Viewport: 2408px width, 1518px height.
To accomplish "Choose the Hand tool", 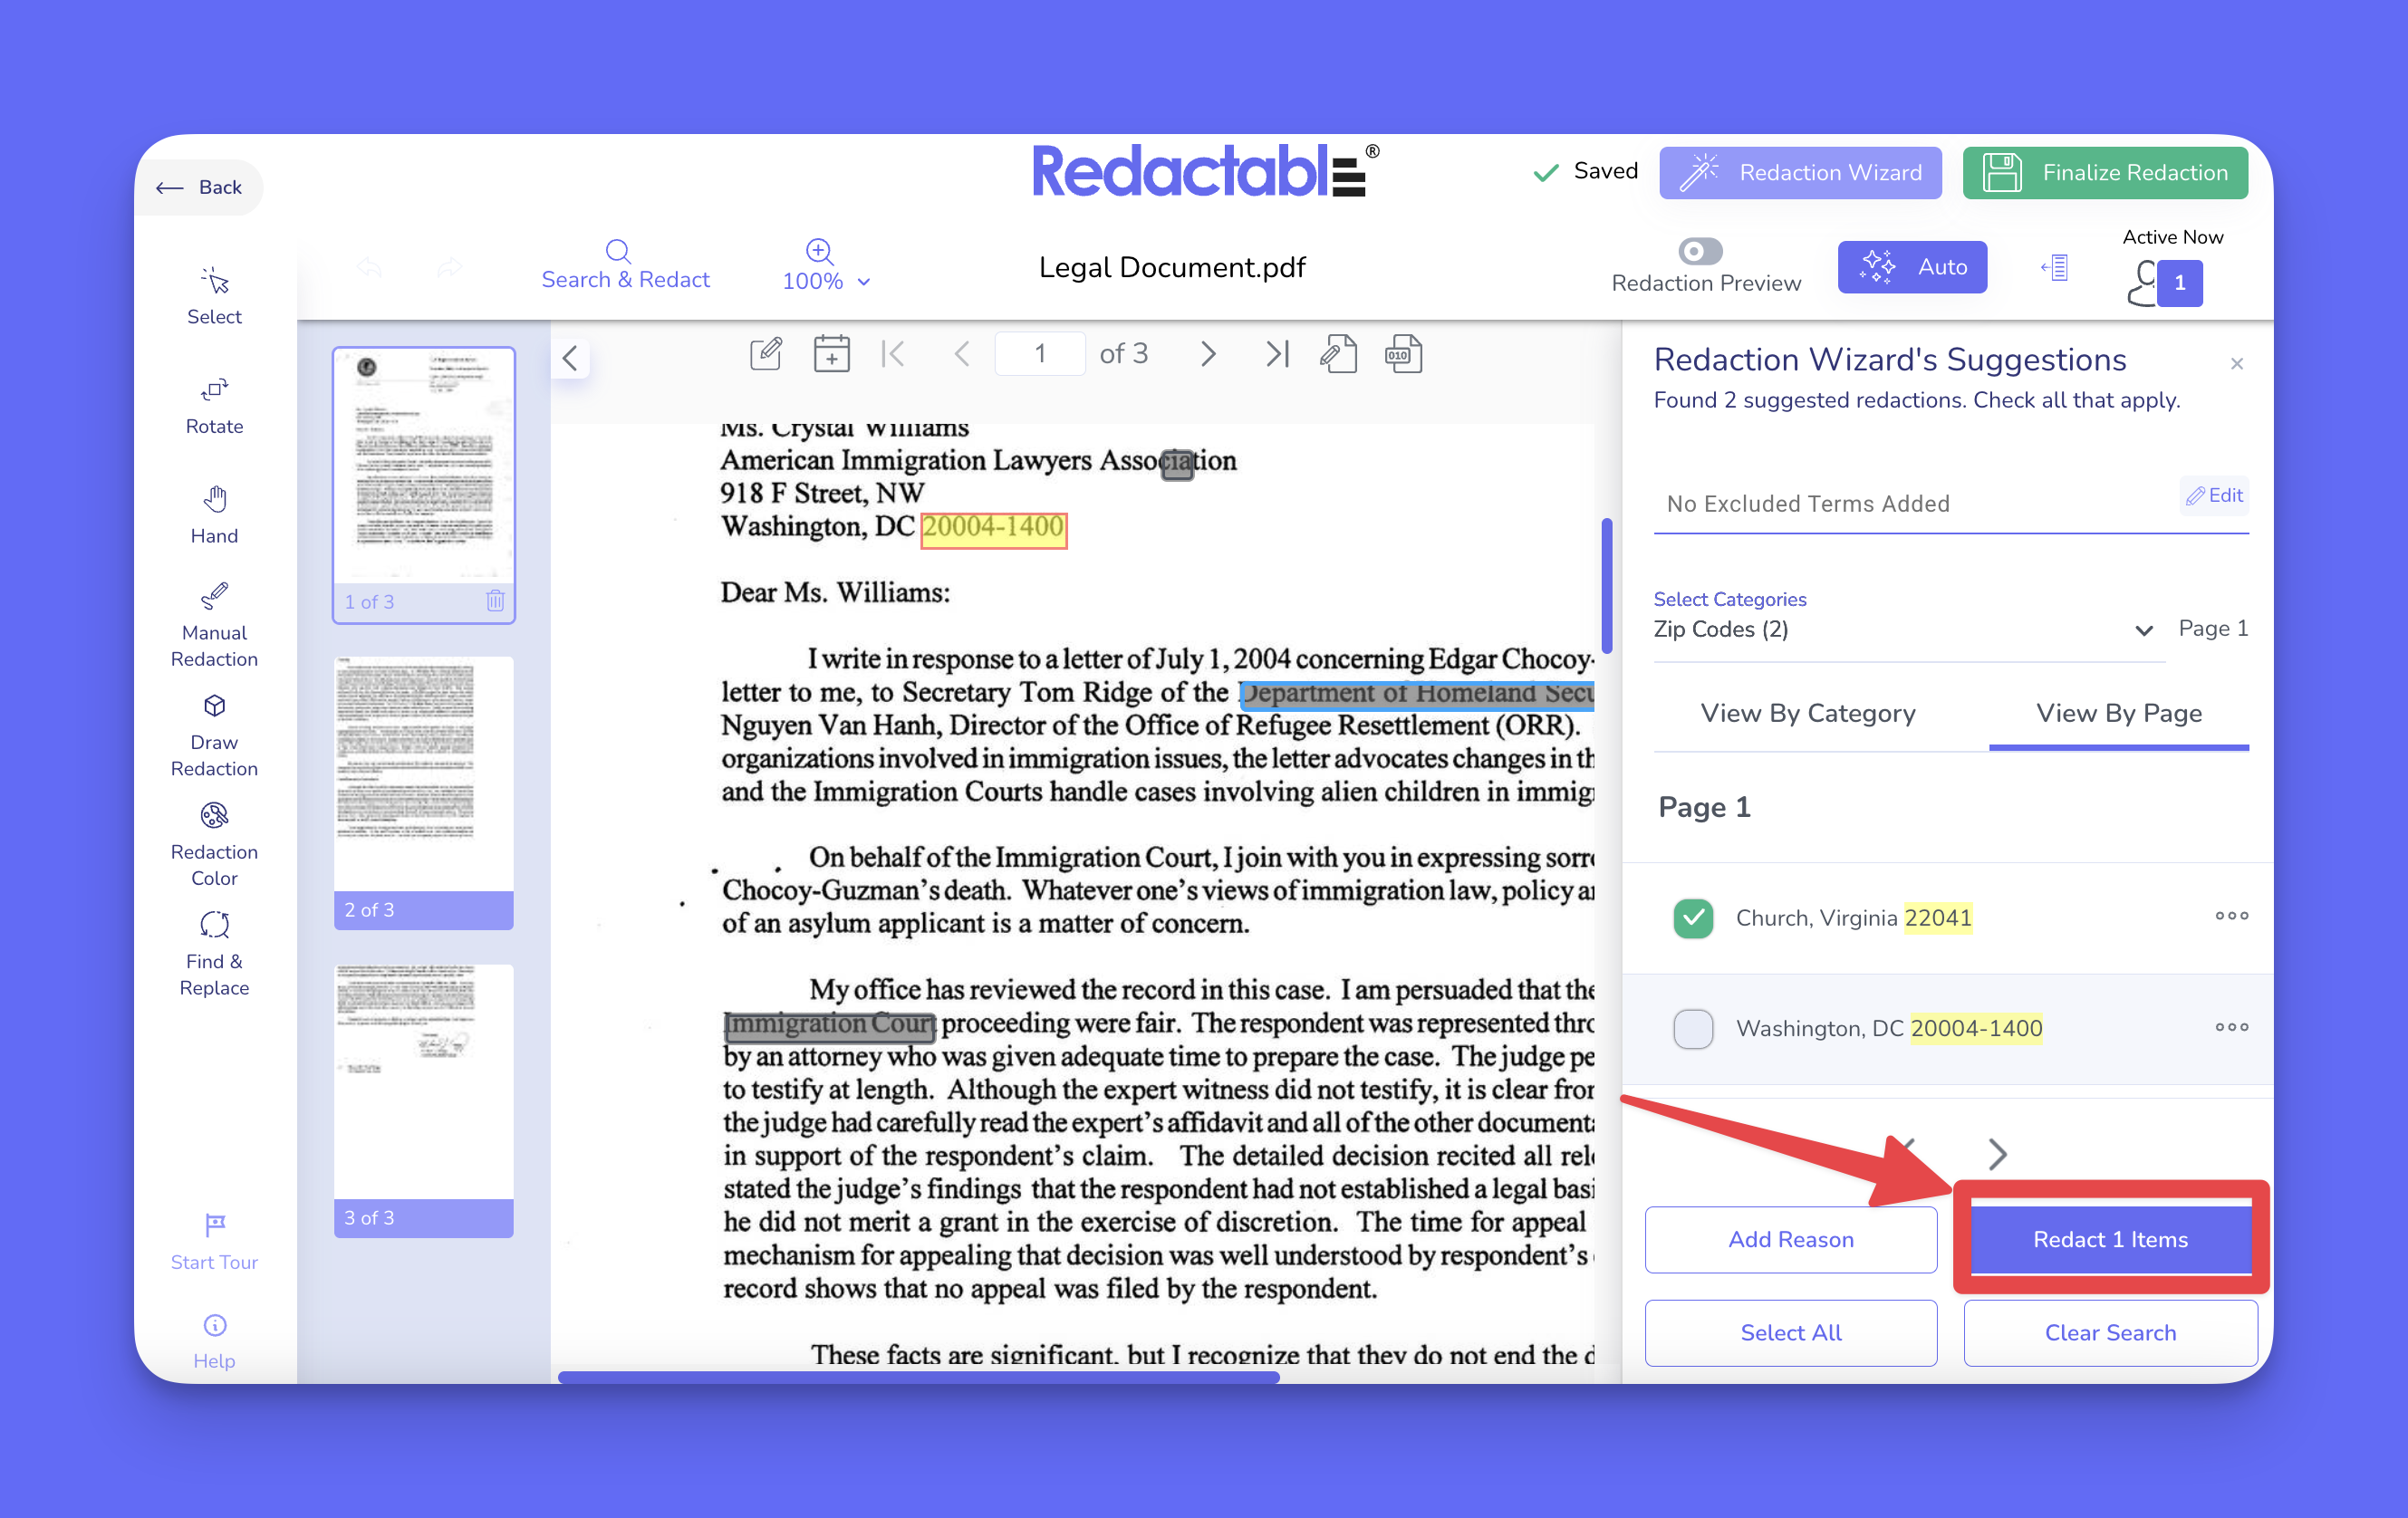I will click(214, 514).
